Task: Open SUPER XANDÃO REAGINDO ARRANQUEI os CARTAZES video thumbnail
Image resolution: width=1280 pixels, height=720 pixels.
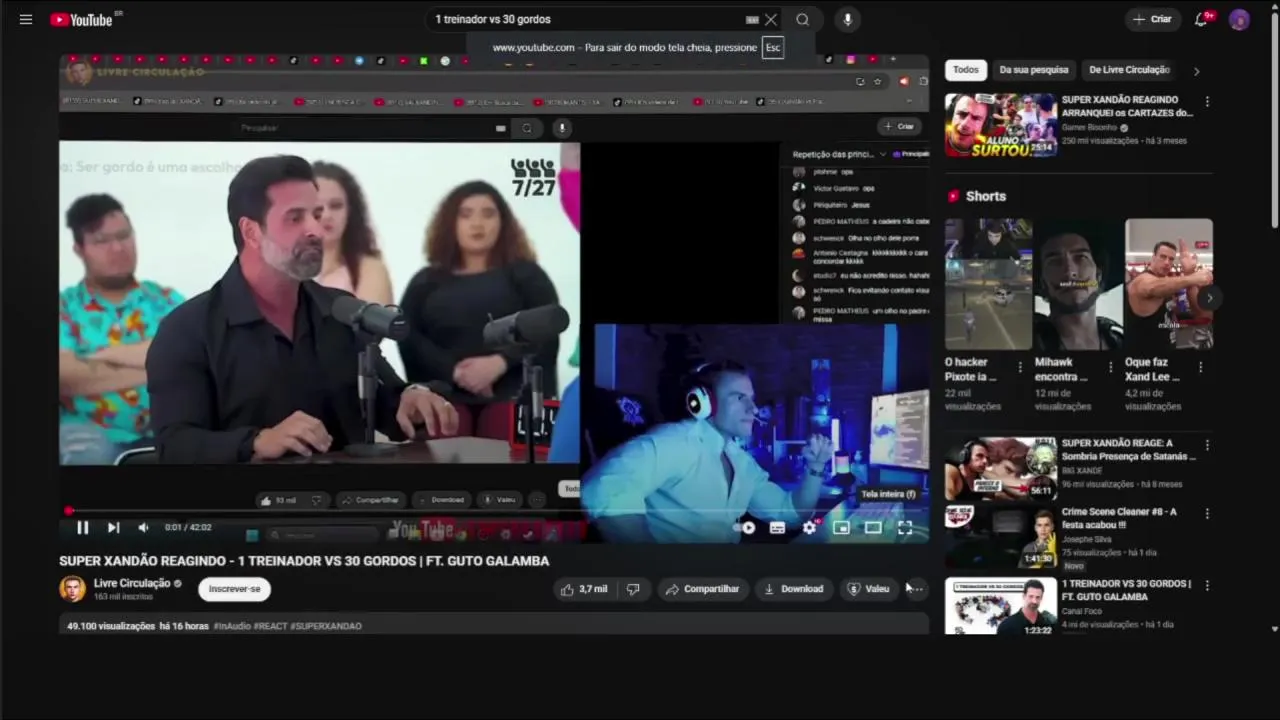Action: coord(1000,125)
